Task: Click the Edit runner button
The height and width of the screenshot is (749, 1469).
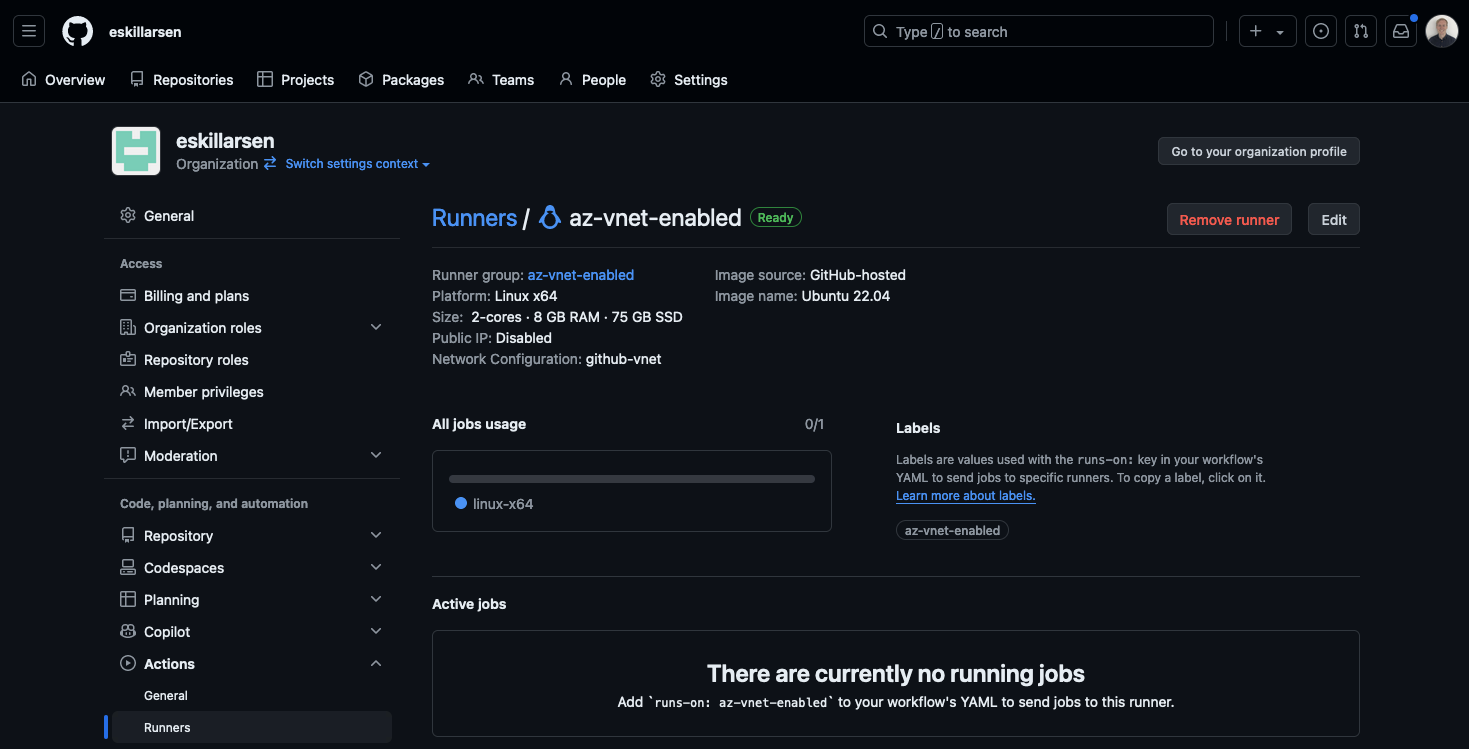Action: tap(1334, 220)
